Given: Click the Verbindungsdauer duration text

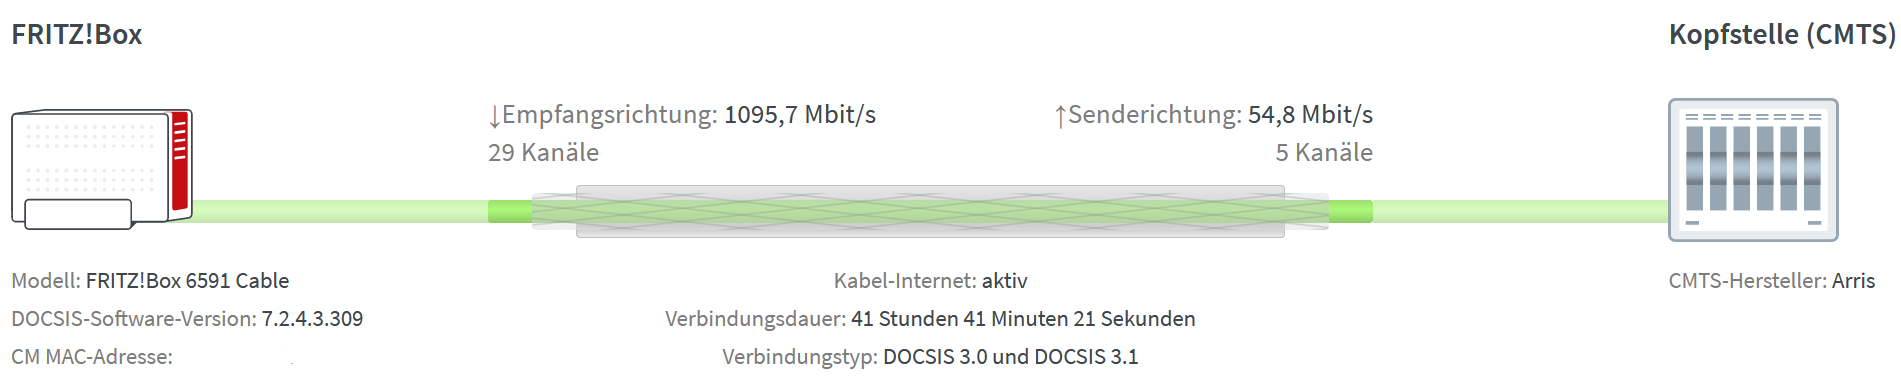Looking at the screenshot, I should (930, 319).
